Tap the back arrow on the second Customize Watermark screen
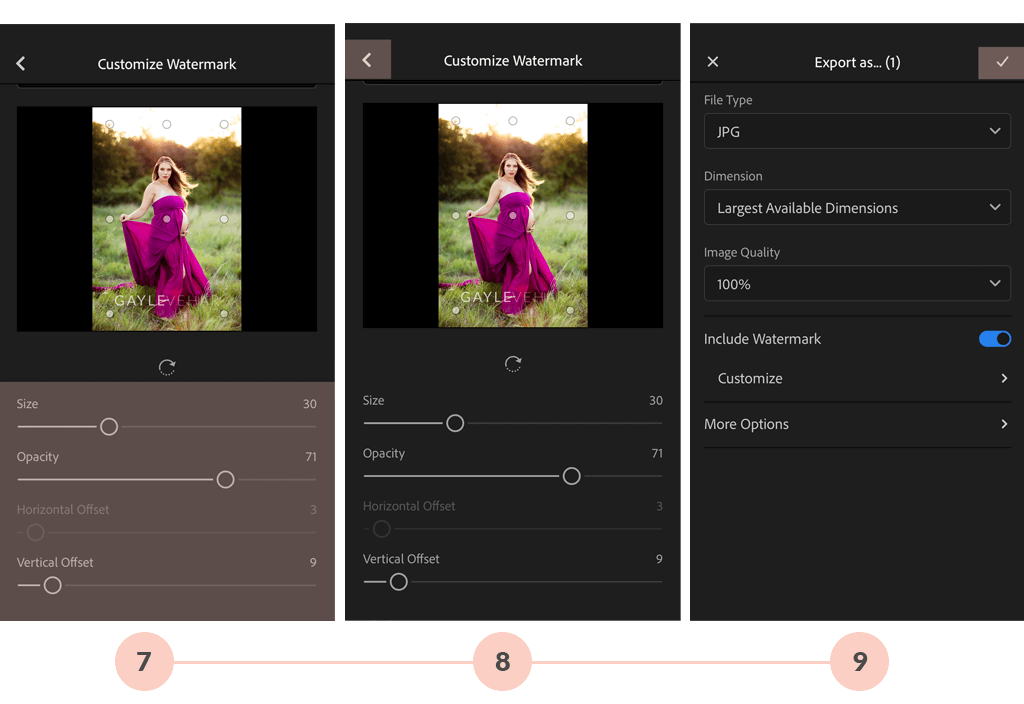This screenshot has width=1024, height=704. pyautogui.click(x=368, y=59)
